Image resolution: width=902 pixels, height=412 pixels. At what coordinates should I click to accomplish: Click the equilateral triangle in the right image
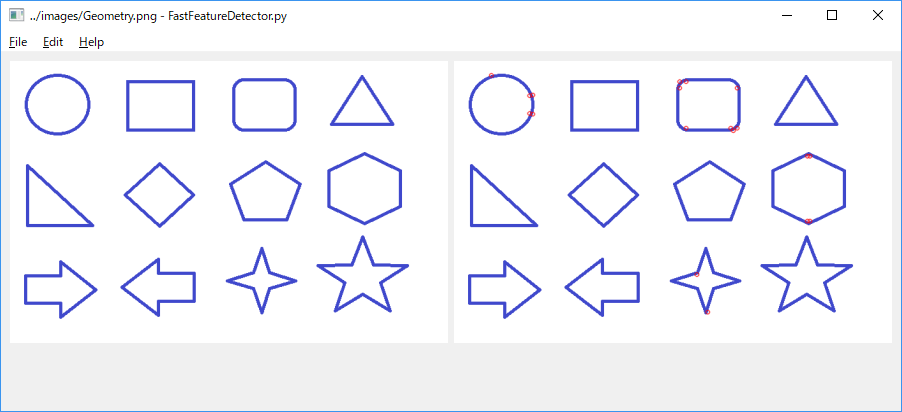[x=806, y=101]
